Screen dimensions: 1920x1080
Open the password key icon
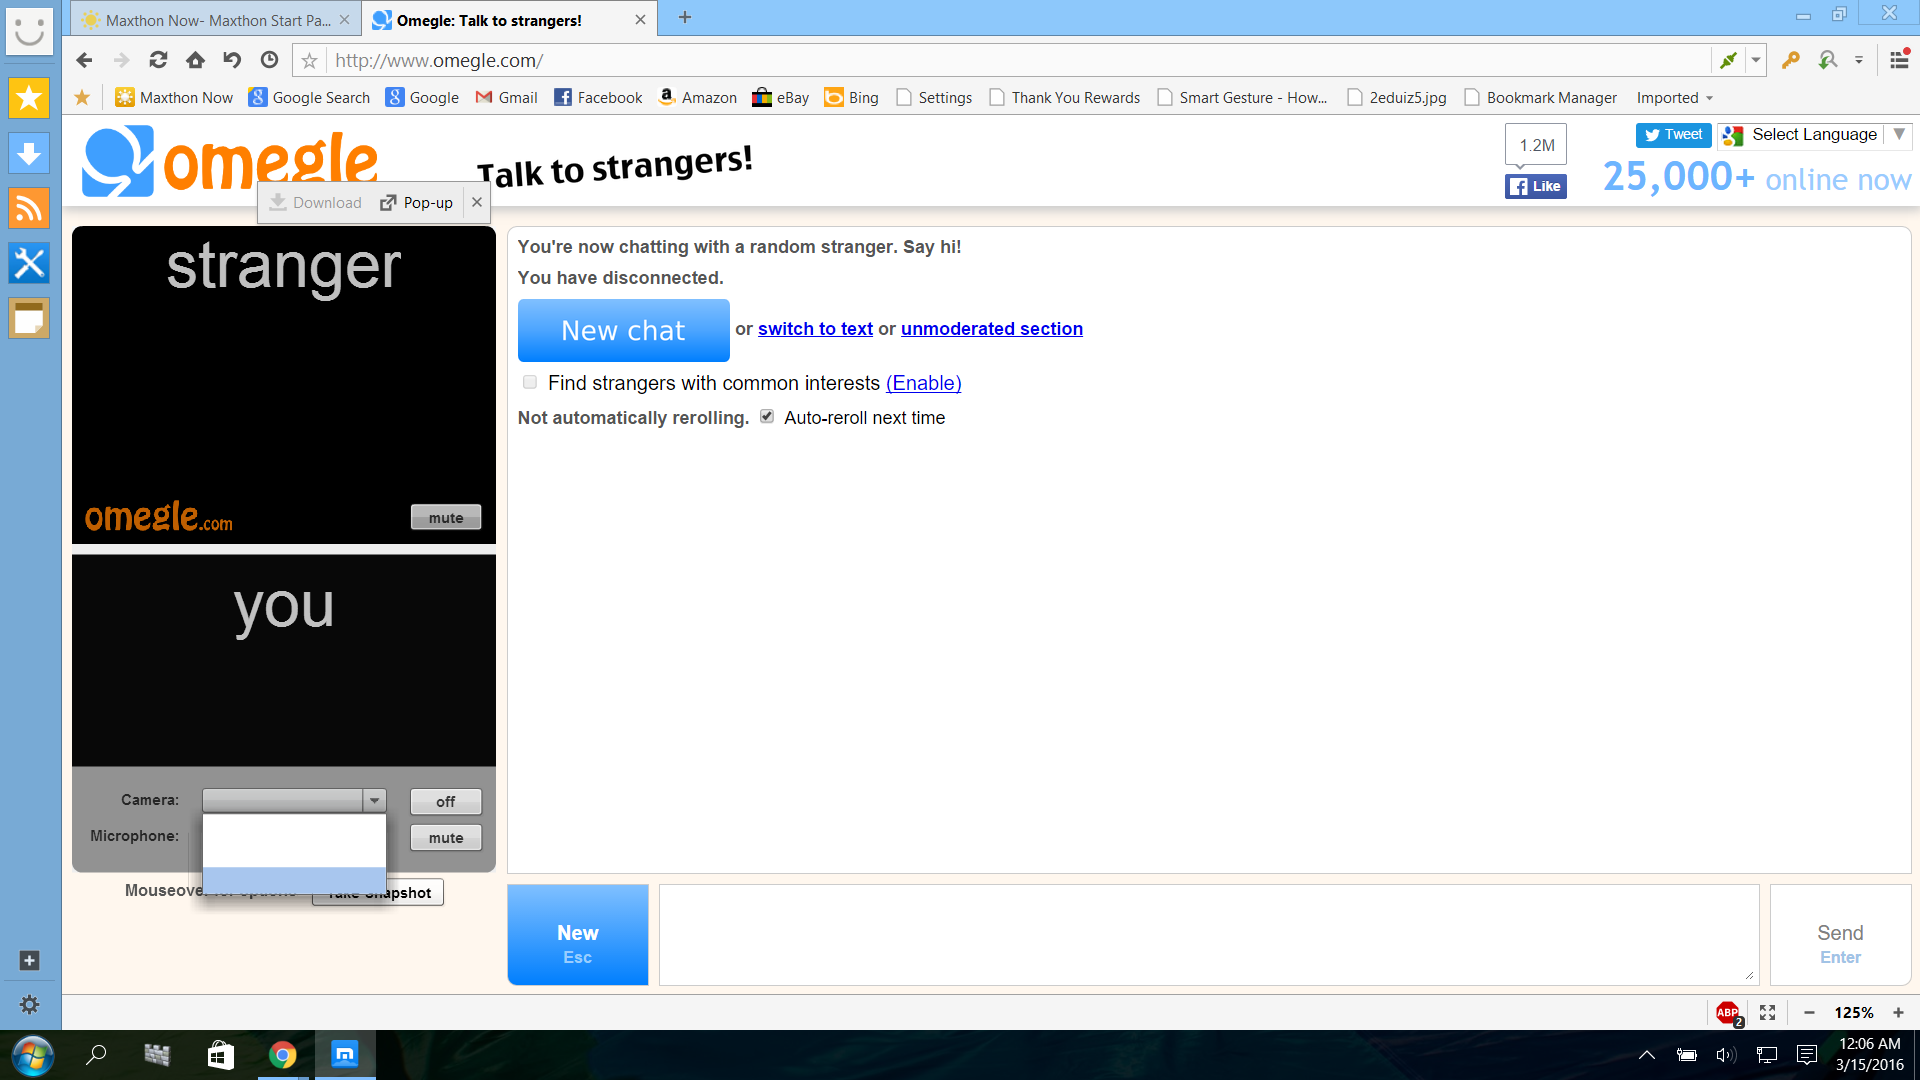[1790, 60]
